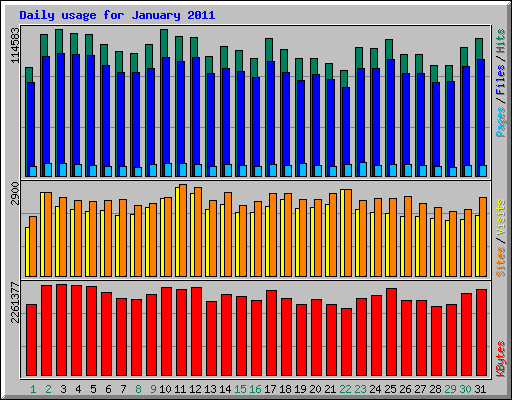Select day label 15 on x-axis
Image resolution: width=512 pixels, height=400 pixels.
pyautogui.click(x=240, y=389)
